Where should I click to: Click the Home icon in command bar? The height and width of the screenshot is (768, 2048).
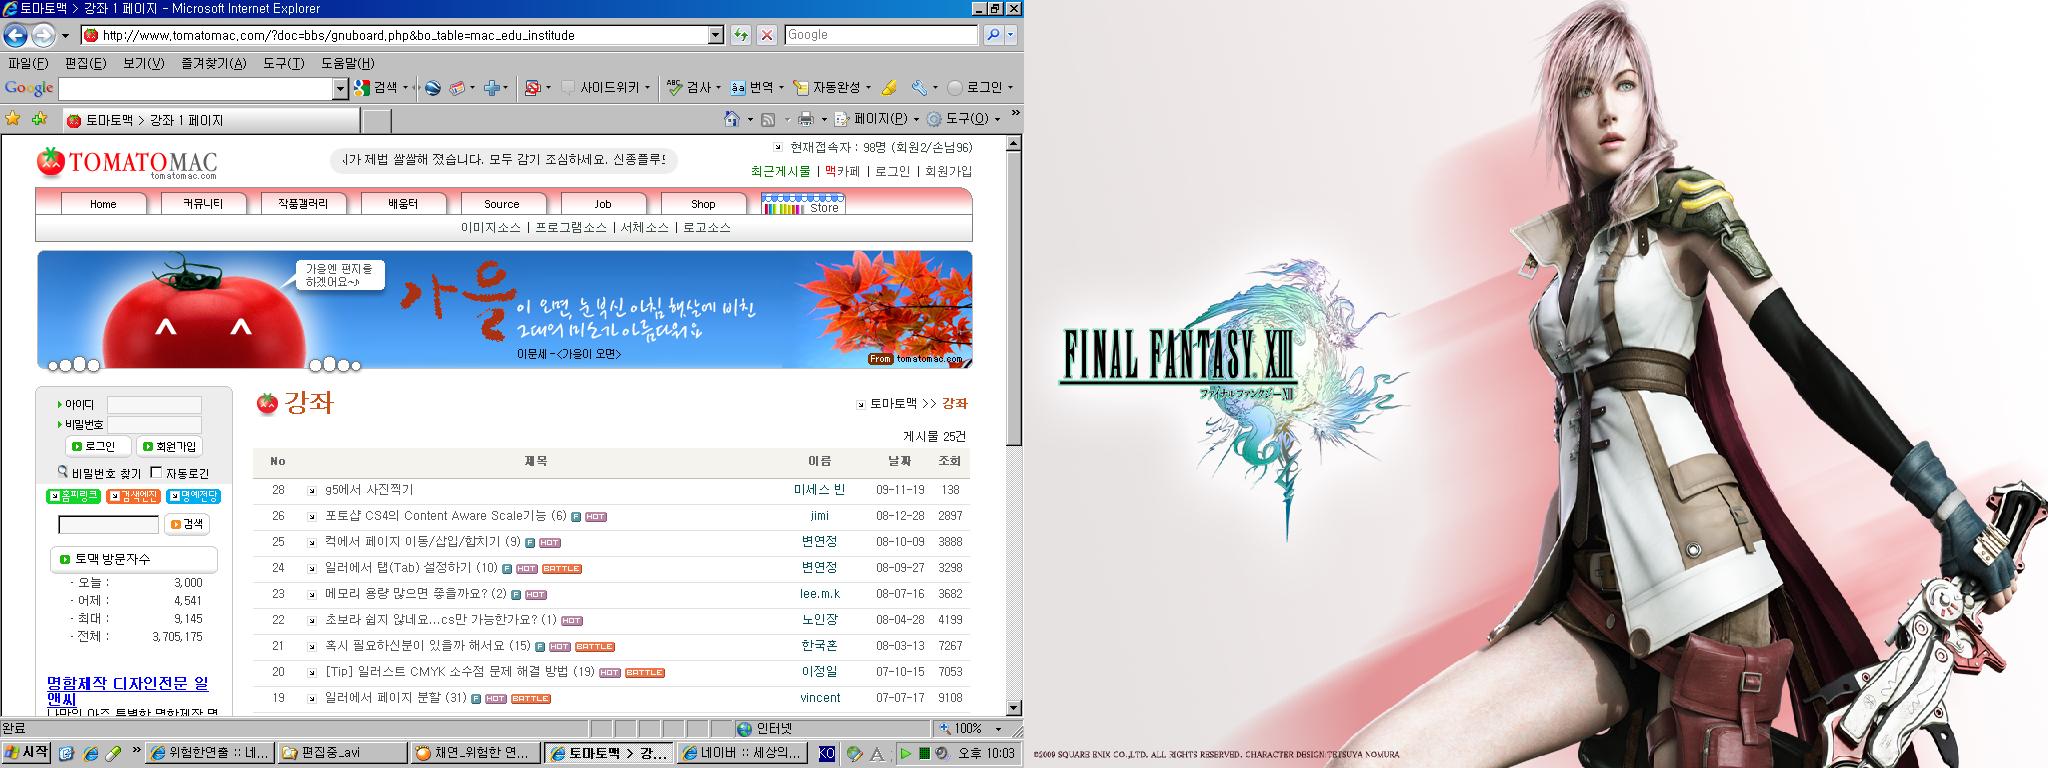click(733, 119)
